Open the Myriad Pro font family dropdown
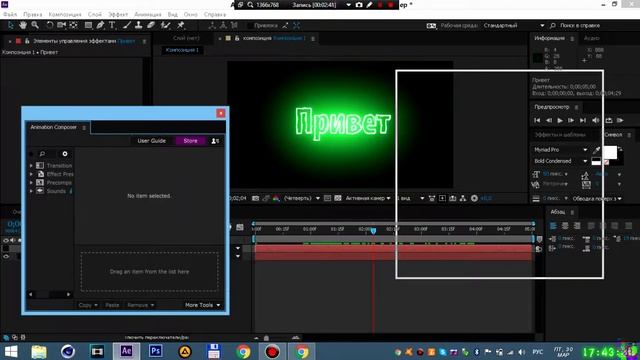Image resolution: width=640 pixels, height=360 pixels. [560, 150]
